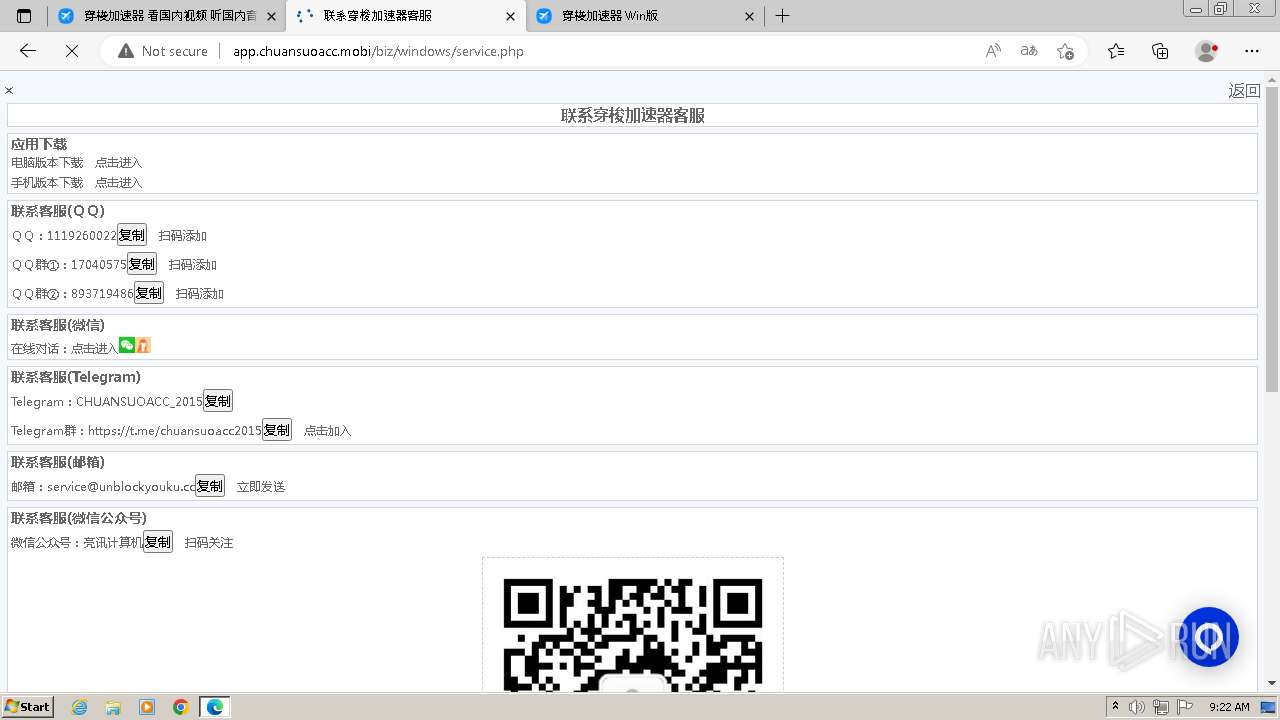The image size is (1280, 720).
Task: Copy the Telegram group link
Action: pos(277,430)
